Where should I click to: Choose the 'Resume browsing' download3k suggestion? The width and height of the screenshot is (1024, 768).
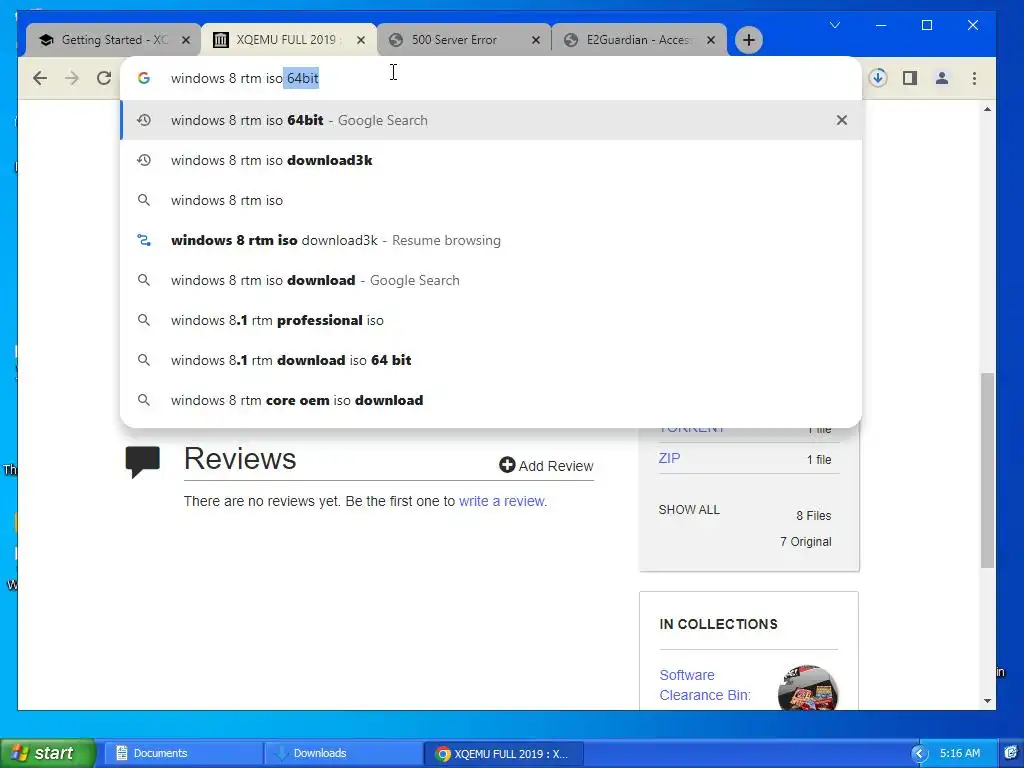[491, 240]
